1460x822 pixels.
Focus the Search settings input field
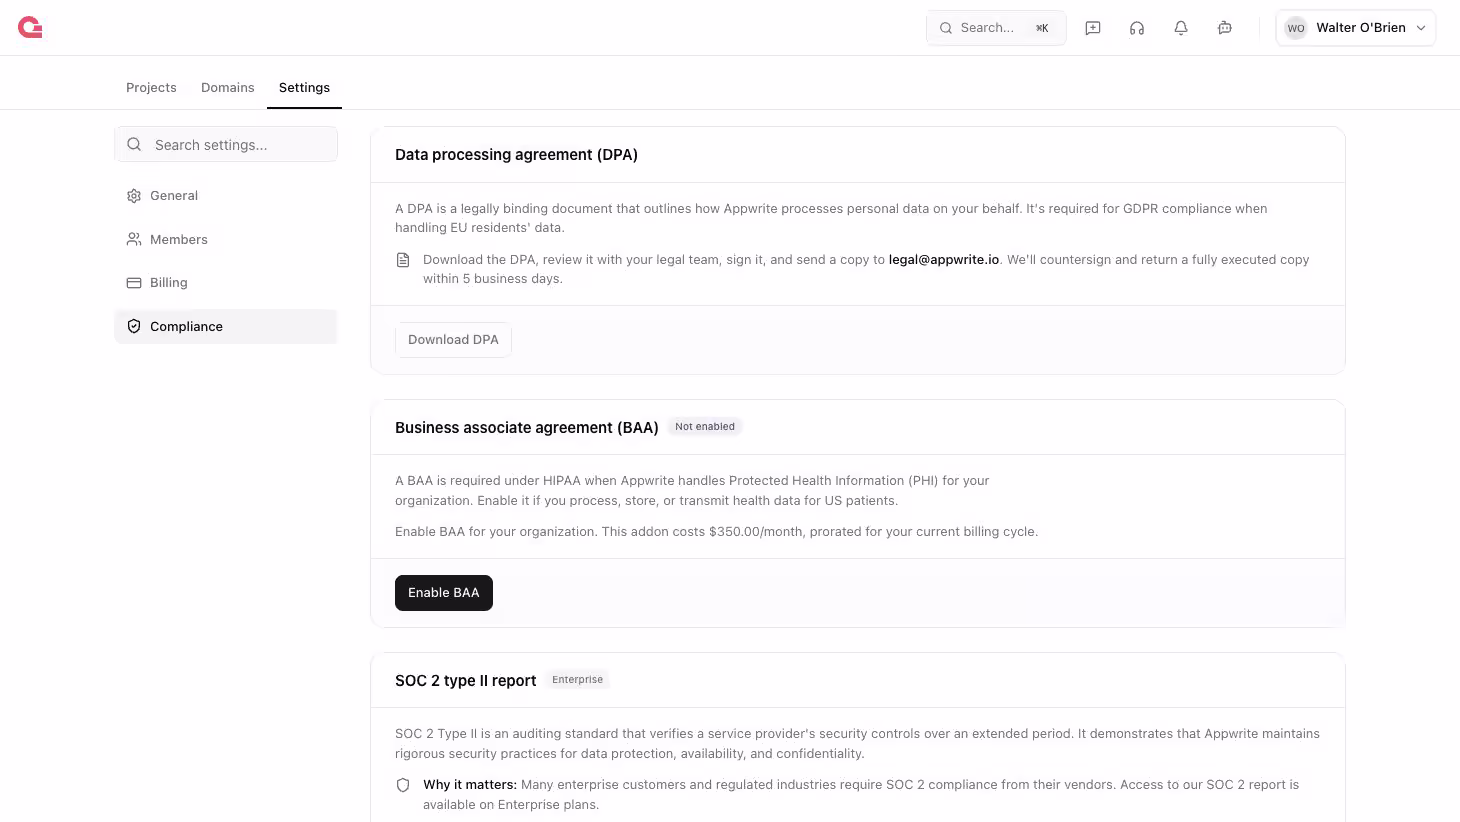[226, 145]
